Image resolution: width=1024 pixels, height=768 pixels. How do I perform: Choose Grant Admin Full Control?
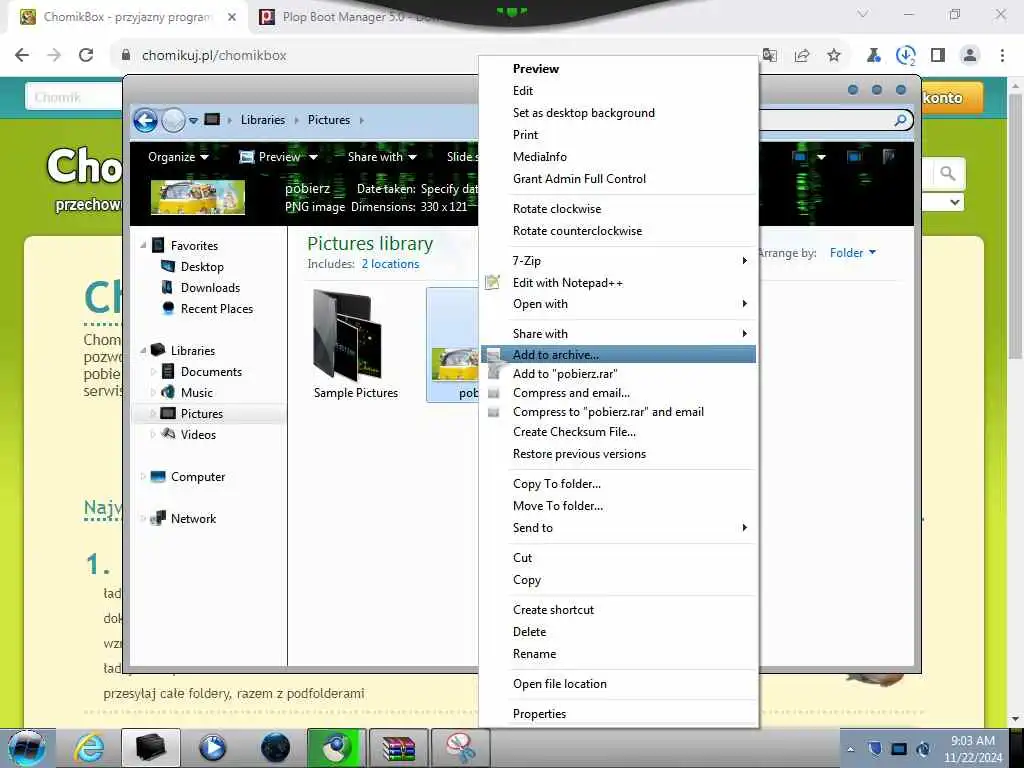click(x=618, y=179)
